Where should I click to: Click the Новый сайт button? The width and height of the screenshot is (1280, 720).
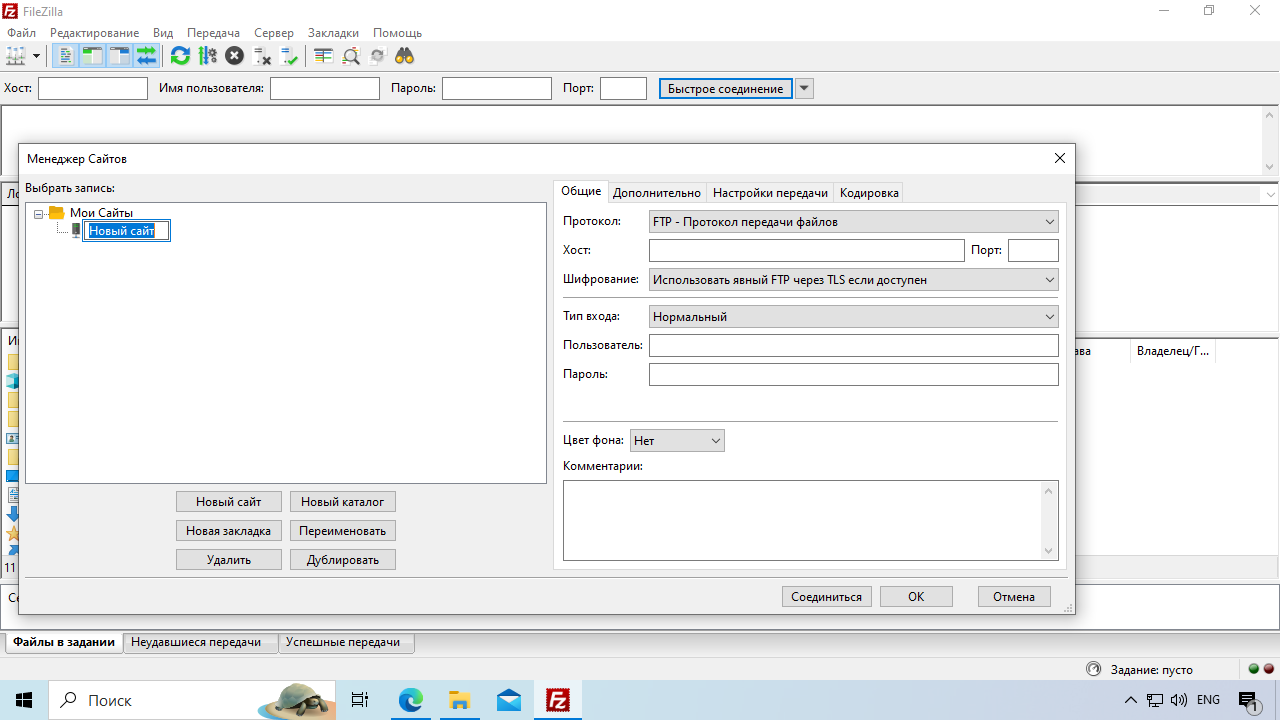(x=229, y=502)
